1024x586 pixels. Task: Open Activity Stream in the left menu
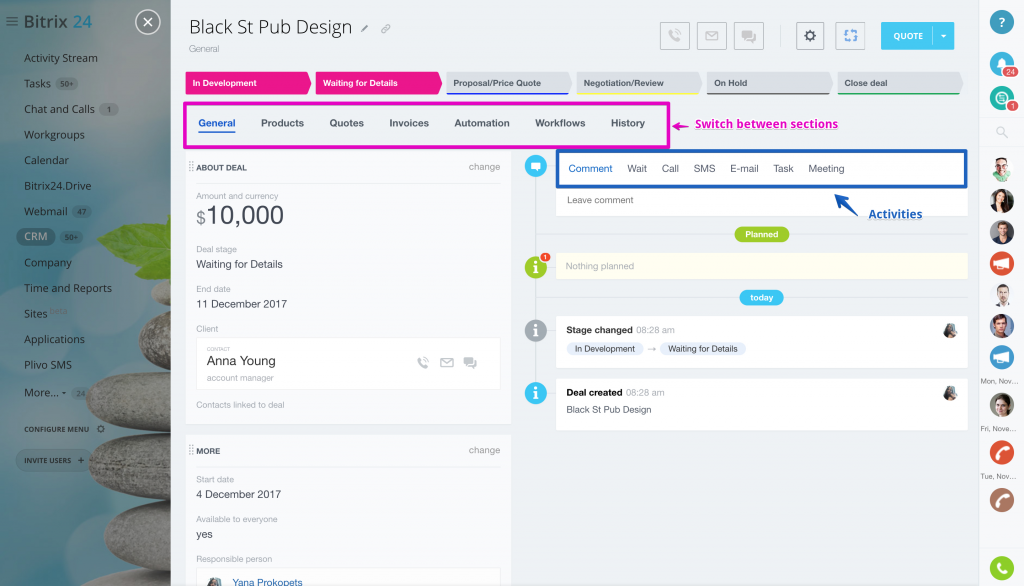point(61,58)
